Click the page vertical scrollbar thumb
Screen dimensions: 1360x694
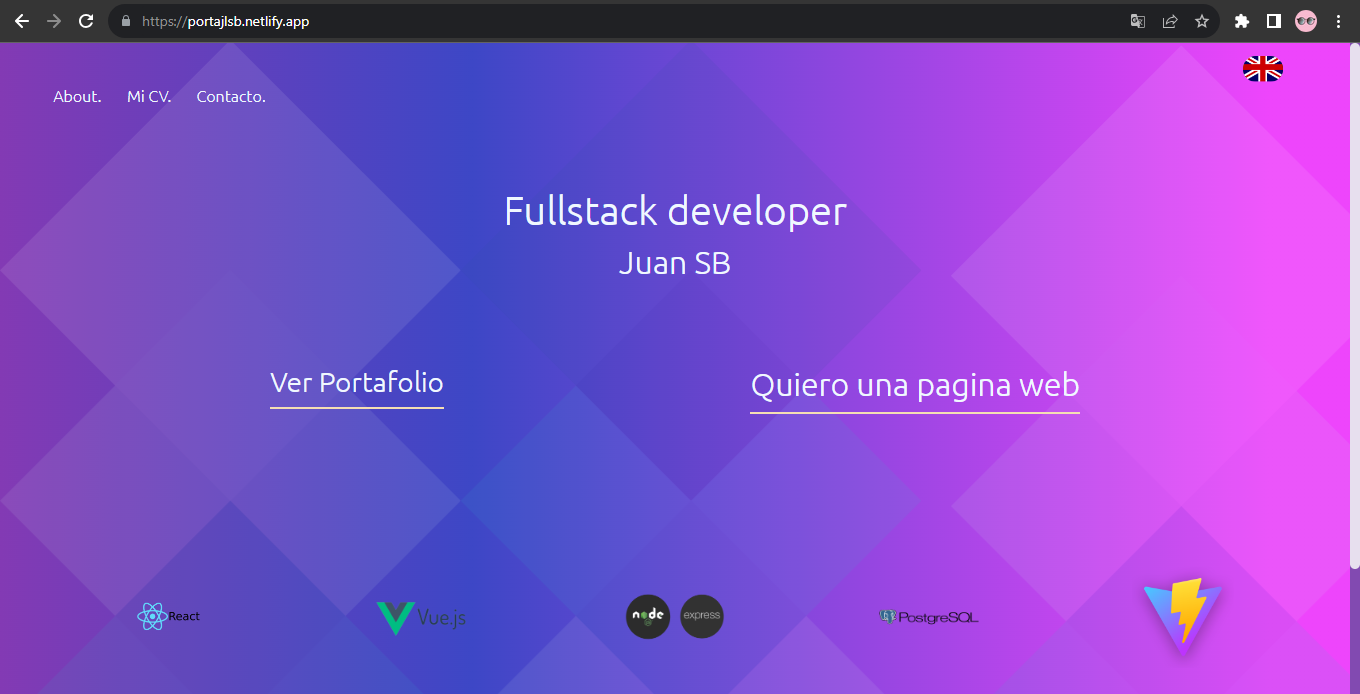pos(1354,305)
